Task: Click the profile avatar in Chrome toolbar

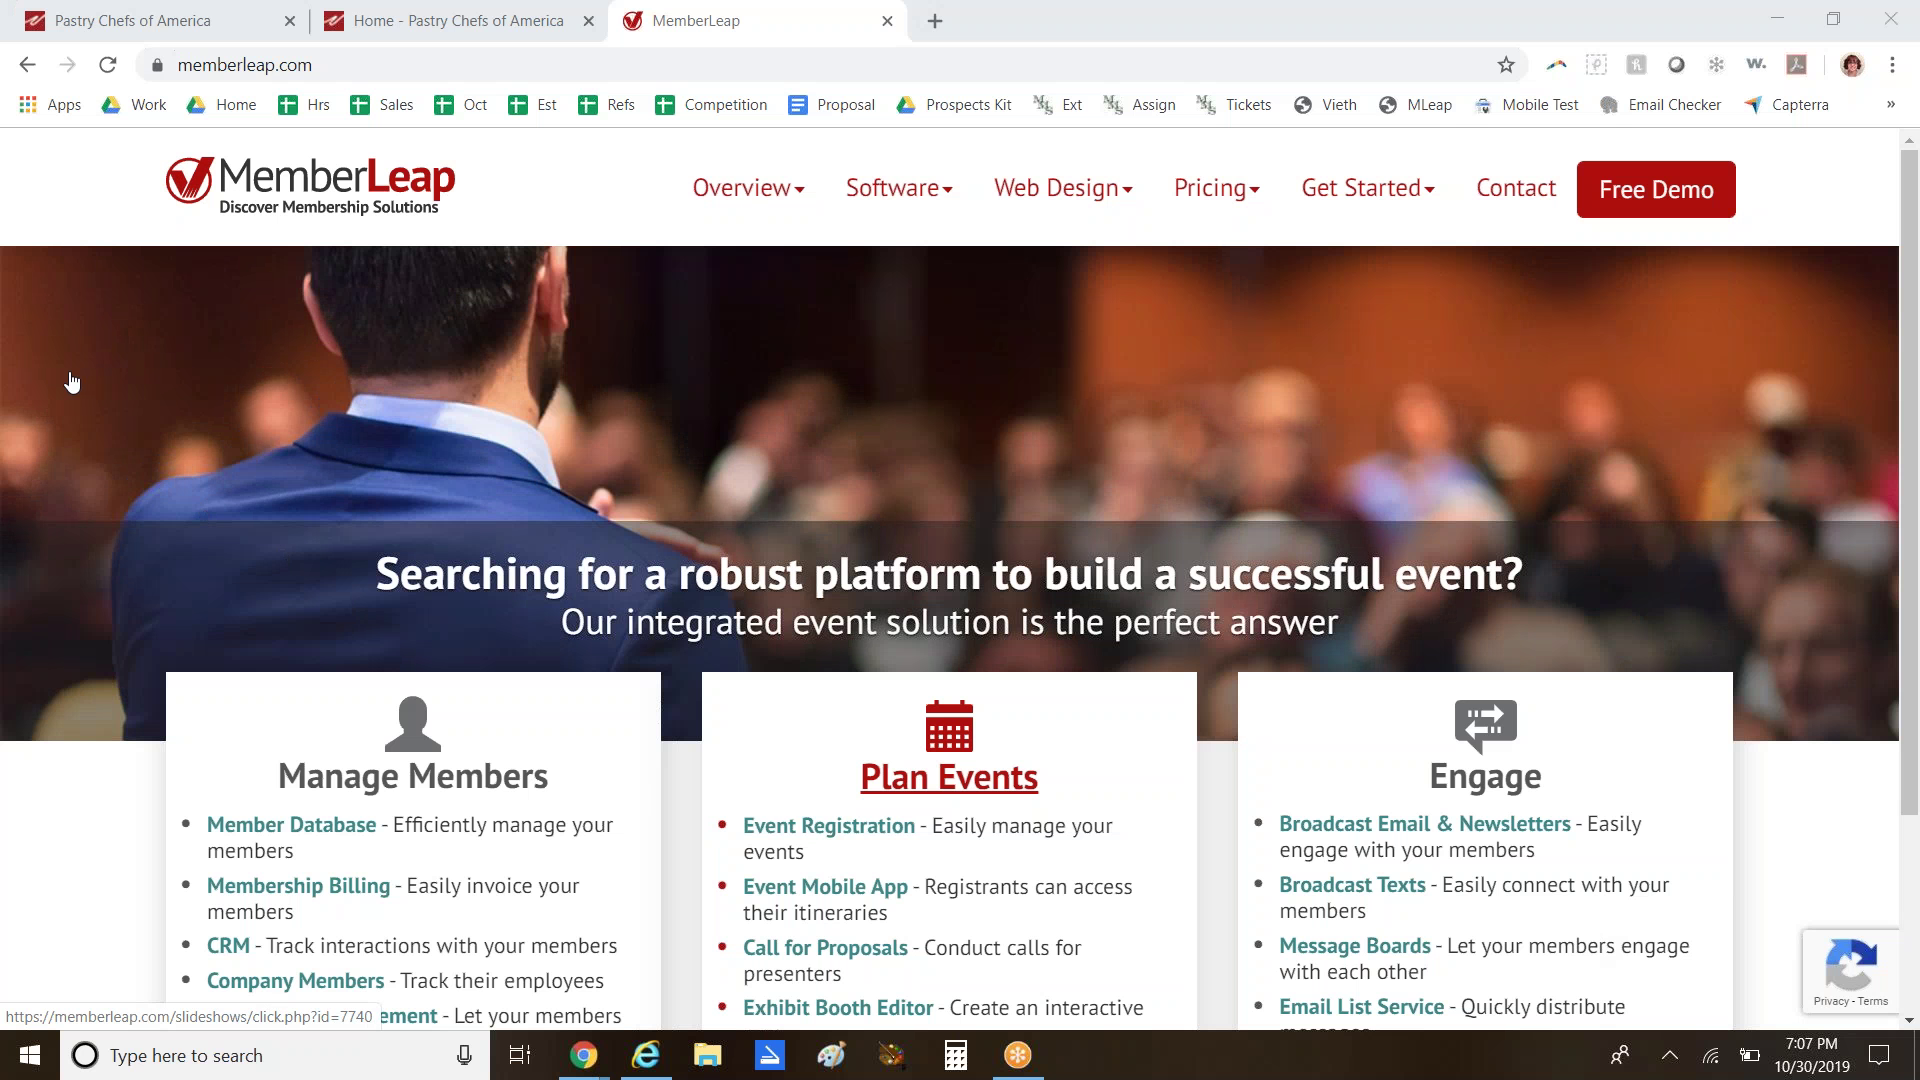Action: 1852,65
